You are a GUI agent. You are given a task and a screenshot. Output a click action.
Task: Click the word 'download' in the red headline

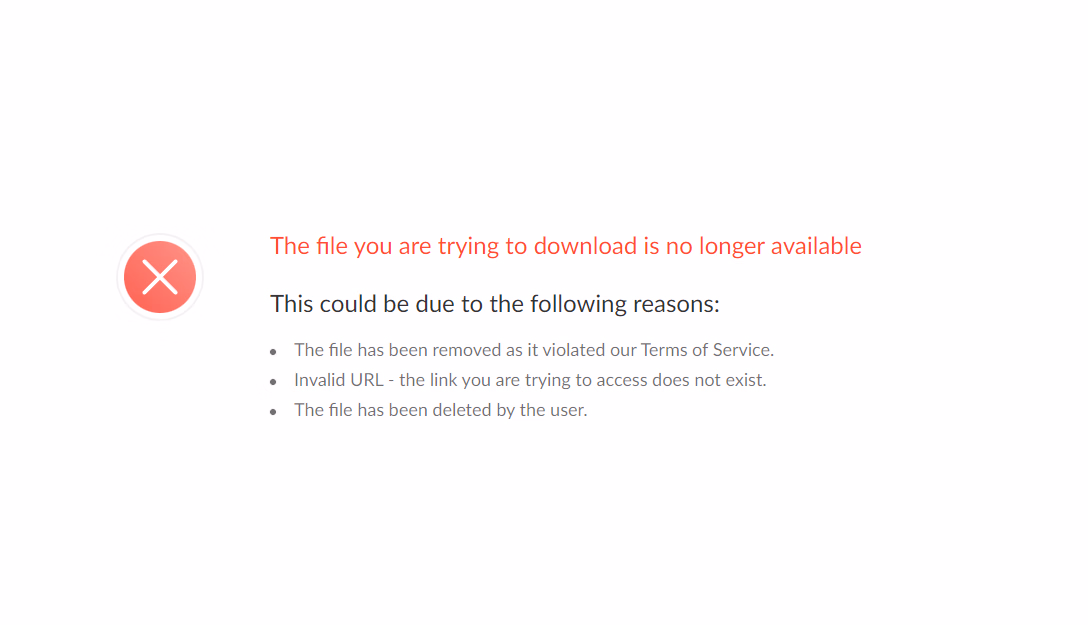[585, 246]
